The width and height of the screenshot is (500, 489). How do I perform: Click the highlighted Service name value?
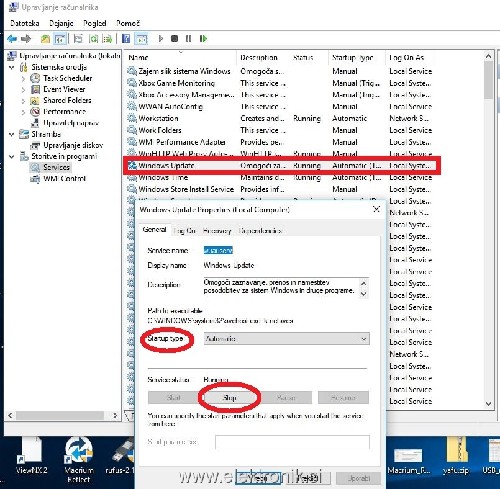point(218,250)
